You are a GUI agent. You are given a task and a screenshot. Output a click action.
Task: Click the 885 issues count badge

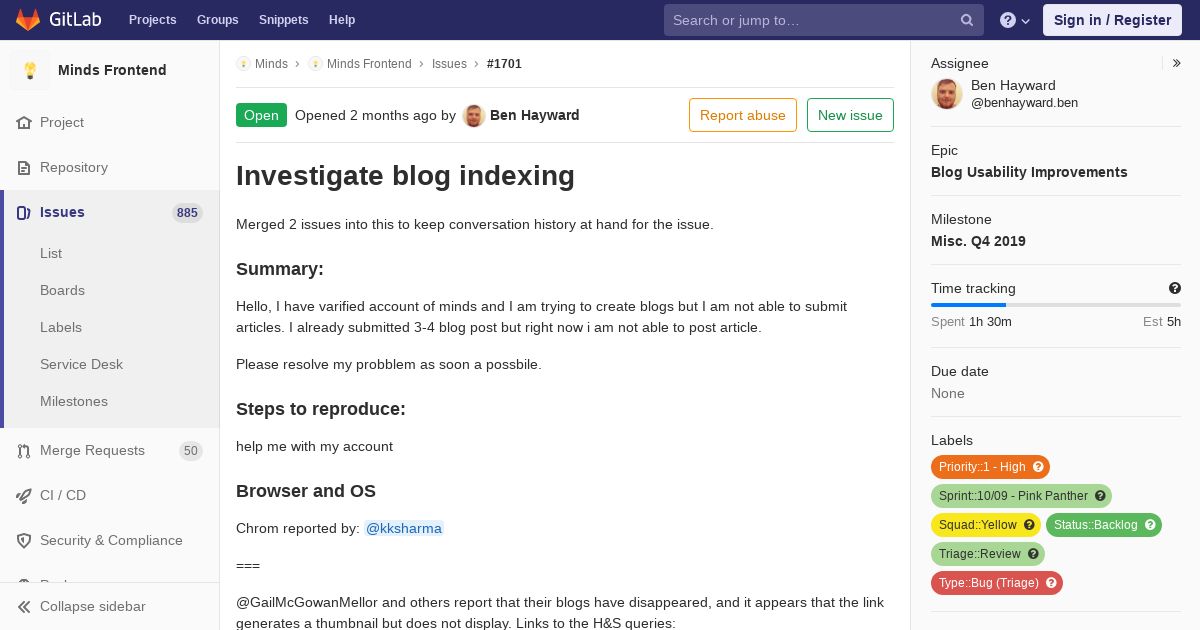187,213
